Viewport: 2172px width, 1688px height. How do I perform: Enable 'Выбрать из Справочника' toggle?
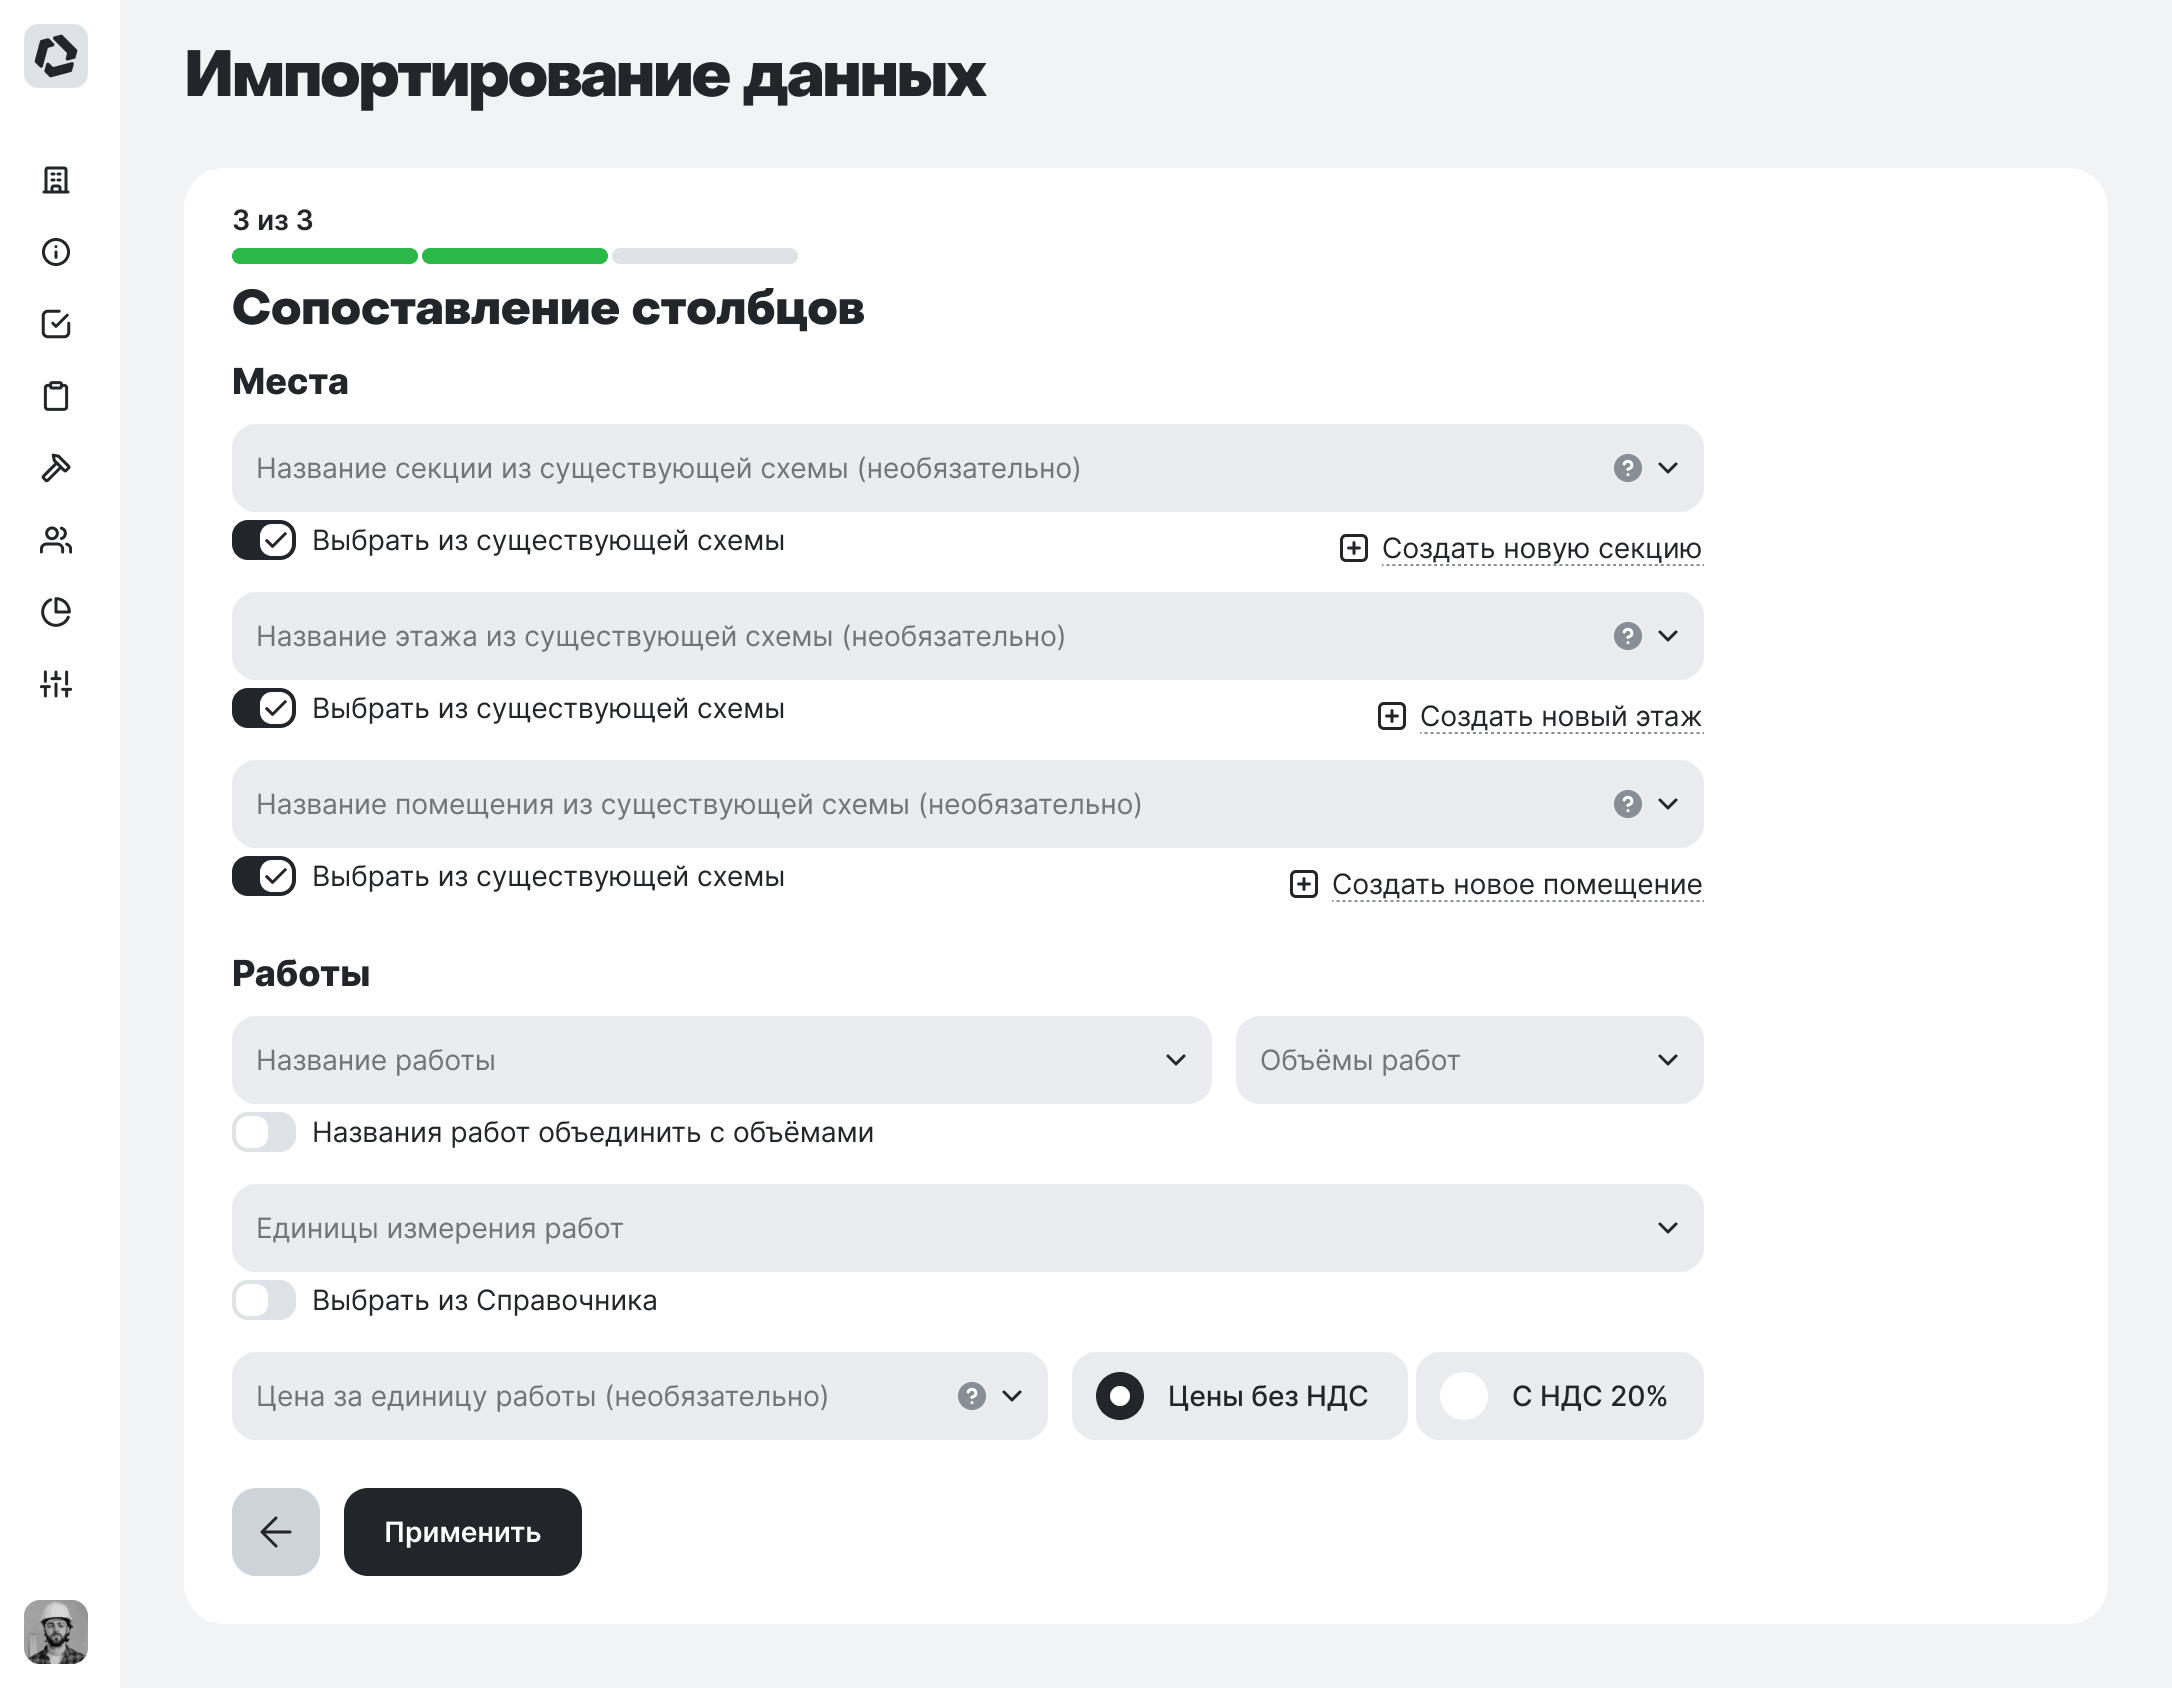(263, 1301)
